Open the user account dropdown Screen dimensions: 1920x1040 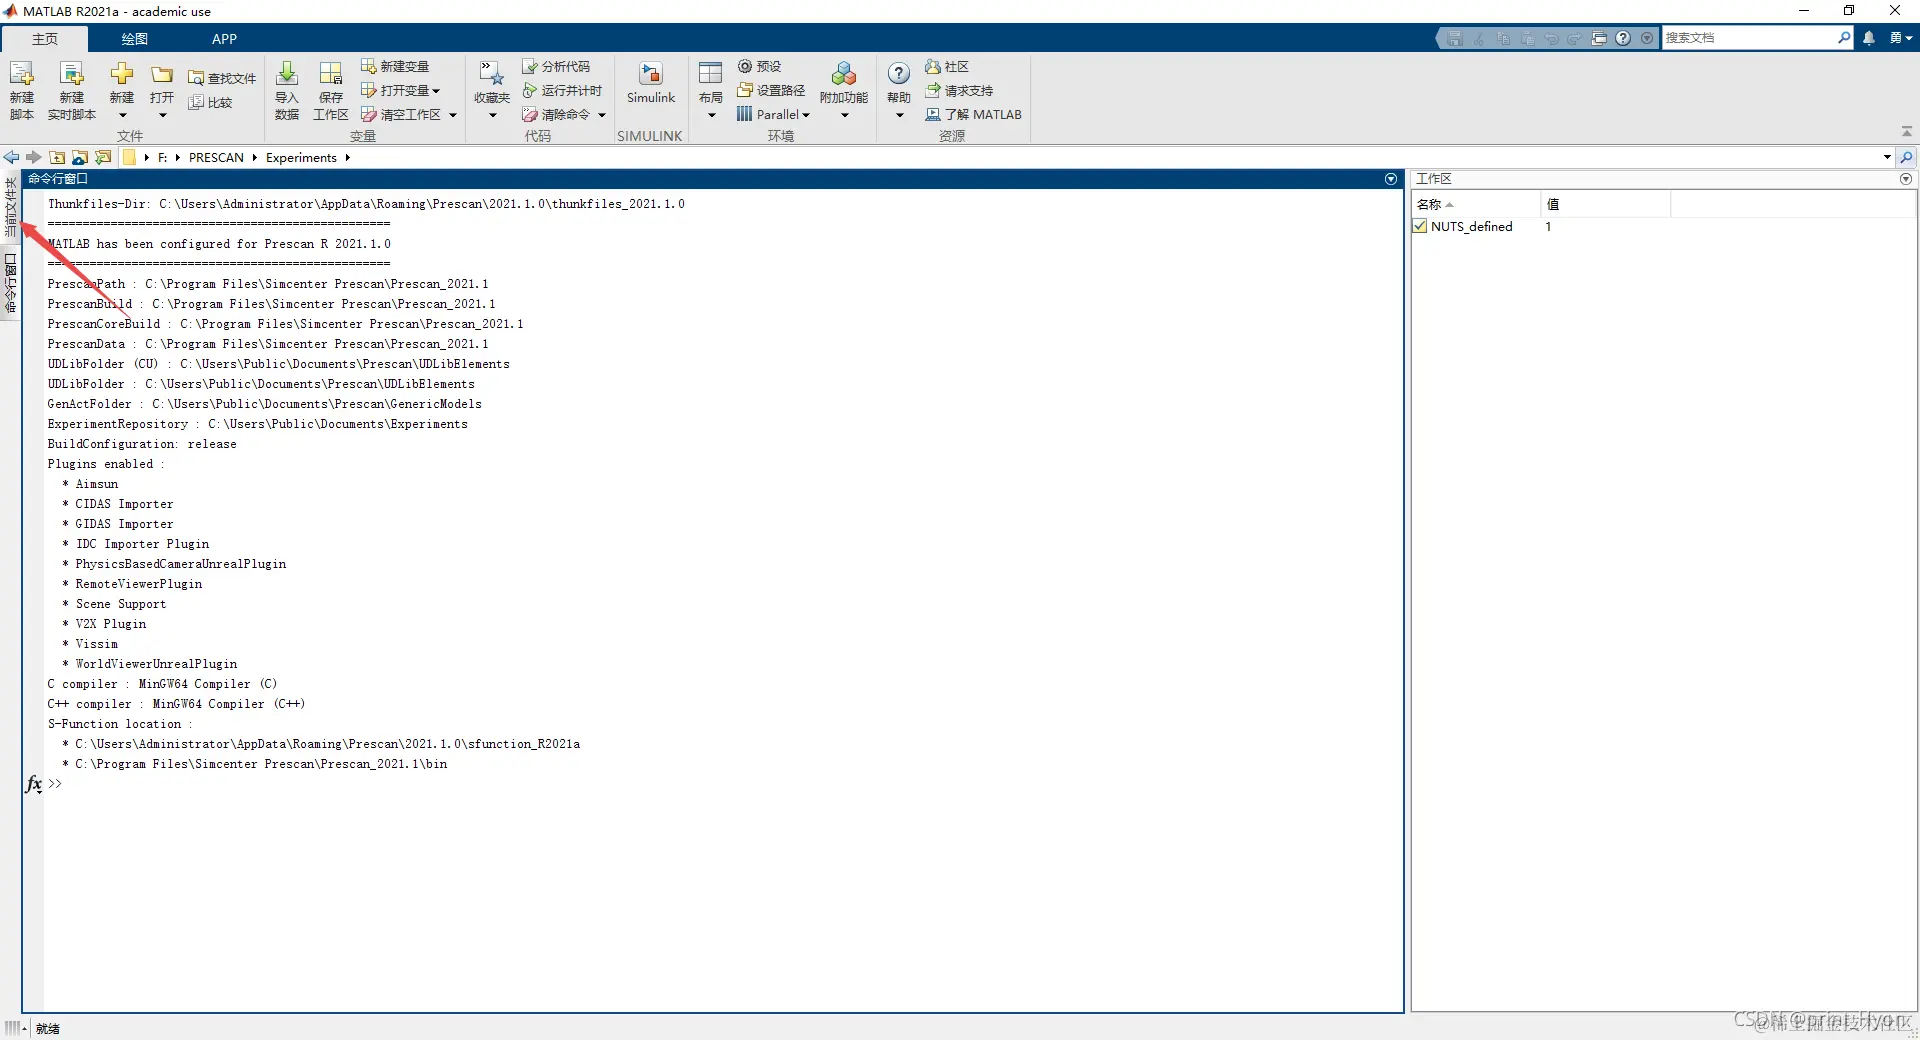1901,38
